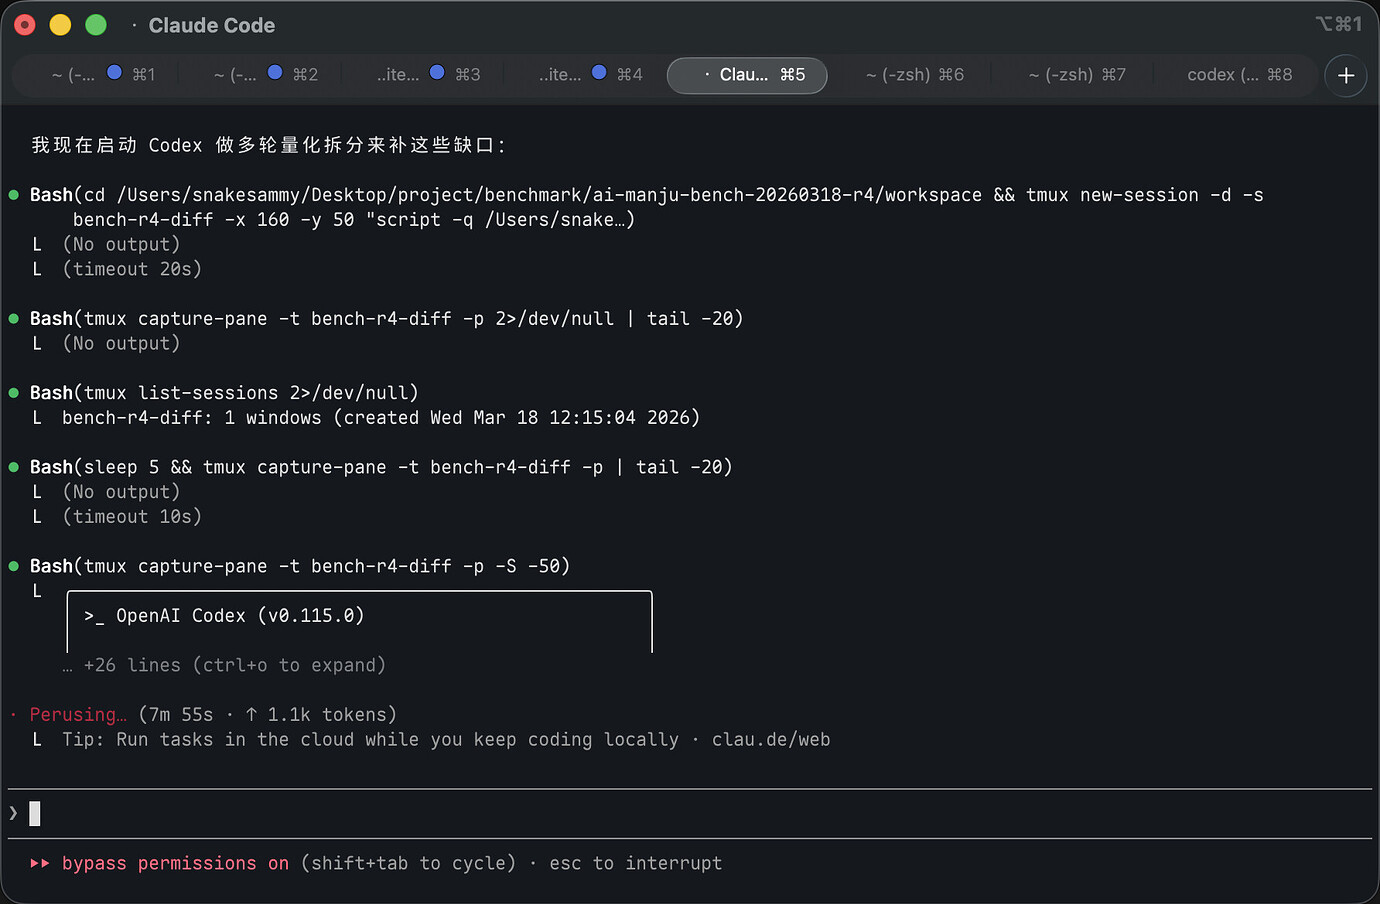Minimize the window with the yellow button
The image size is (1380, 904).
60,25
